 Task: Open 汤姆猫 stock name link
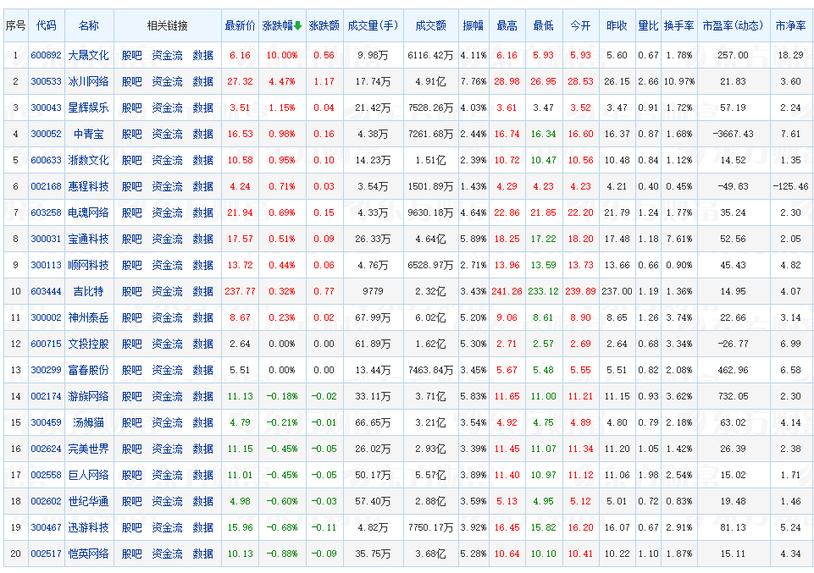pyautogui.click(x=88, y=422)
